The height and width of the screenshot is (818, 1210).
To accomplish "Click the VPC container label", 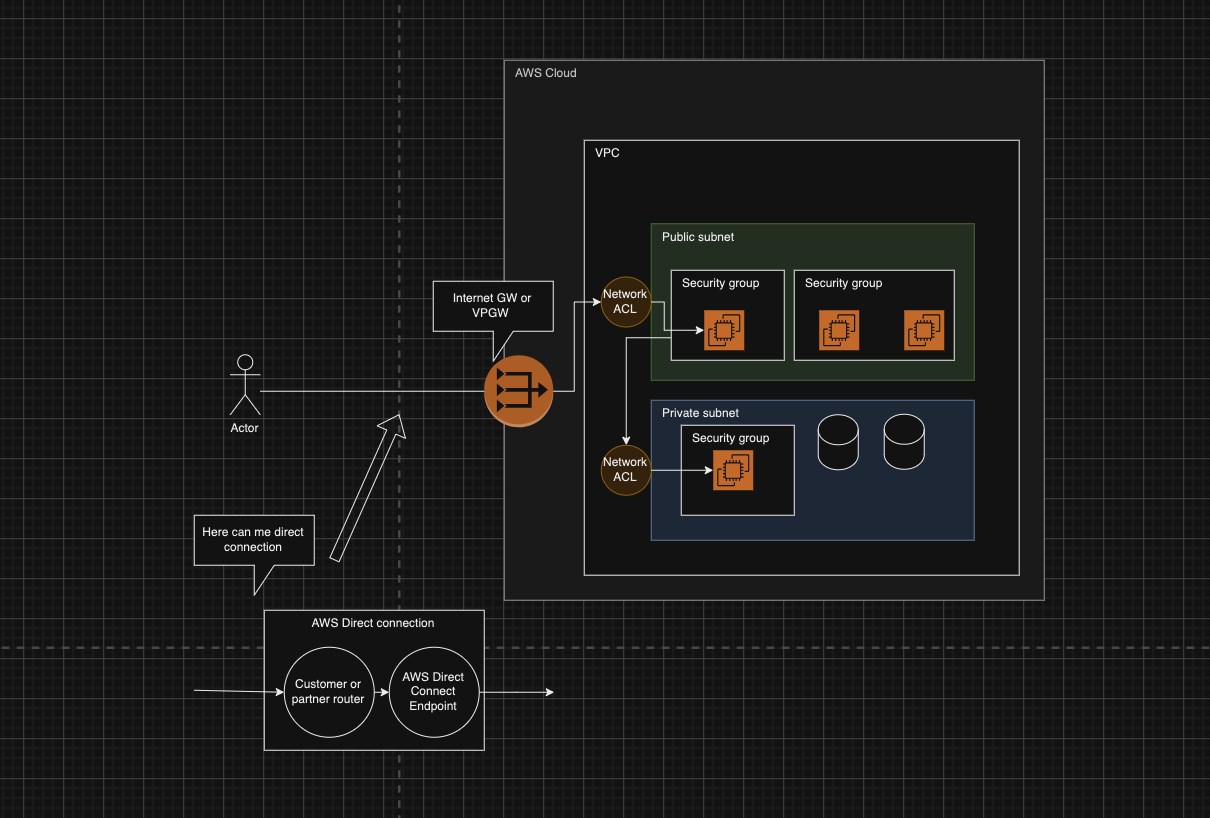I will pyautogui.click(x=607, y=153).
